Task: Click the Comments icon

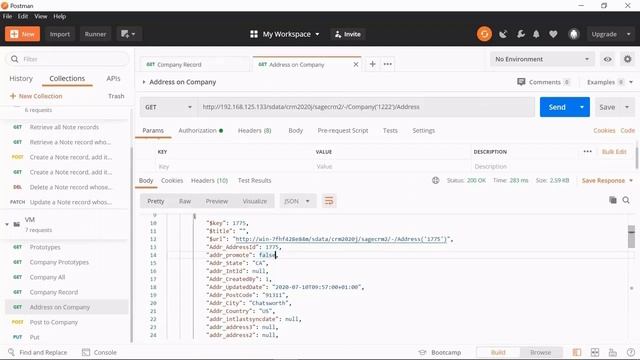Action: click(521, 82)
